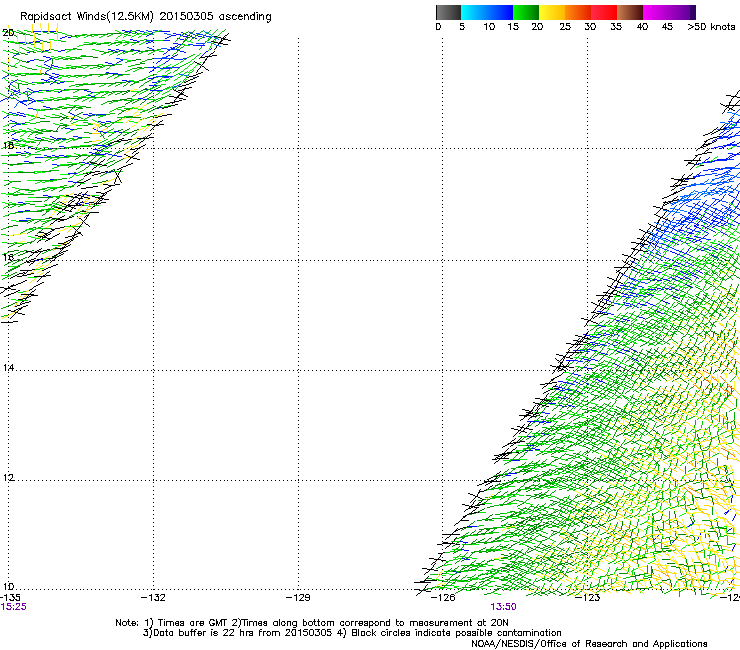Click the longitude label '-123'

click(x=588, y=598)
